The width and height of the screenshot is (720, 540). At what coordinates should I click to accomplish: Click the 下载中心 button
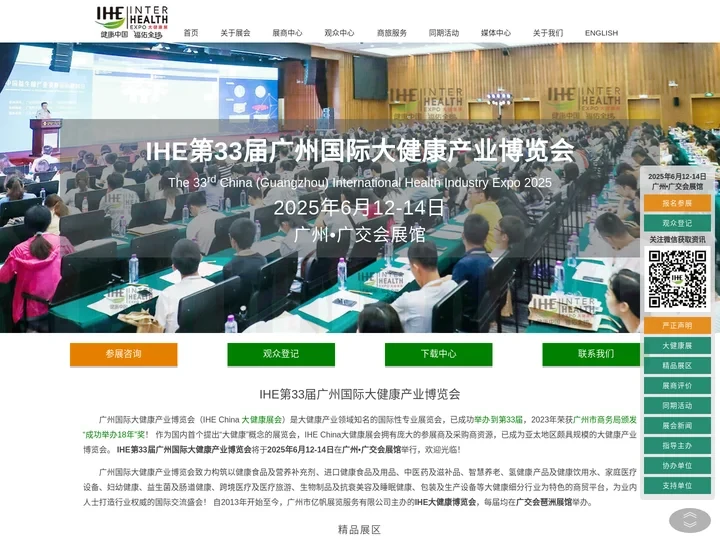tap(439, 354)
